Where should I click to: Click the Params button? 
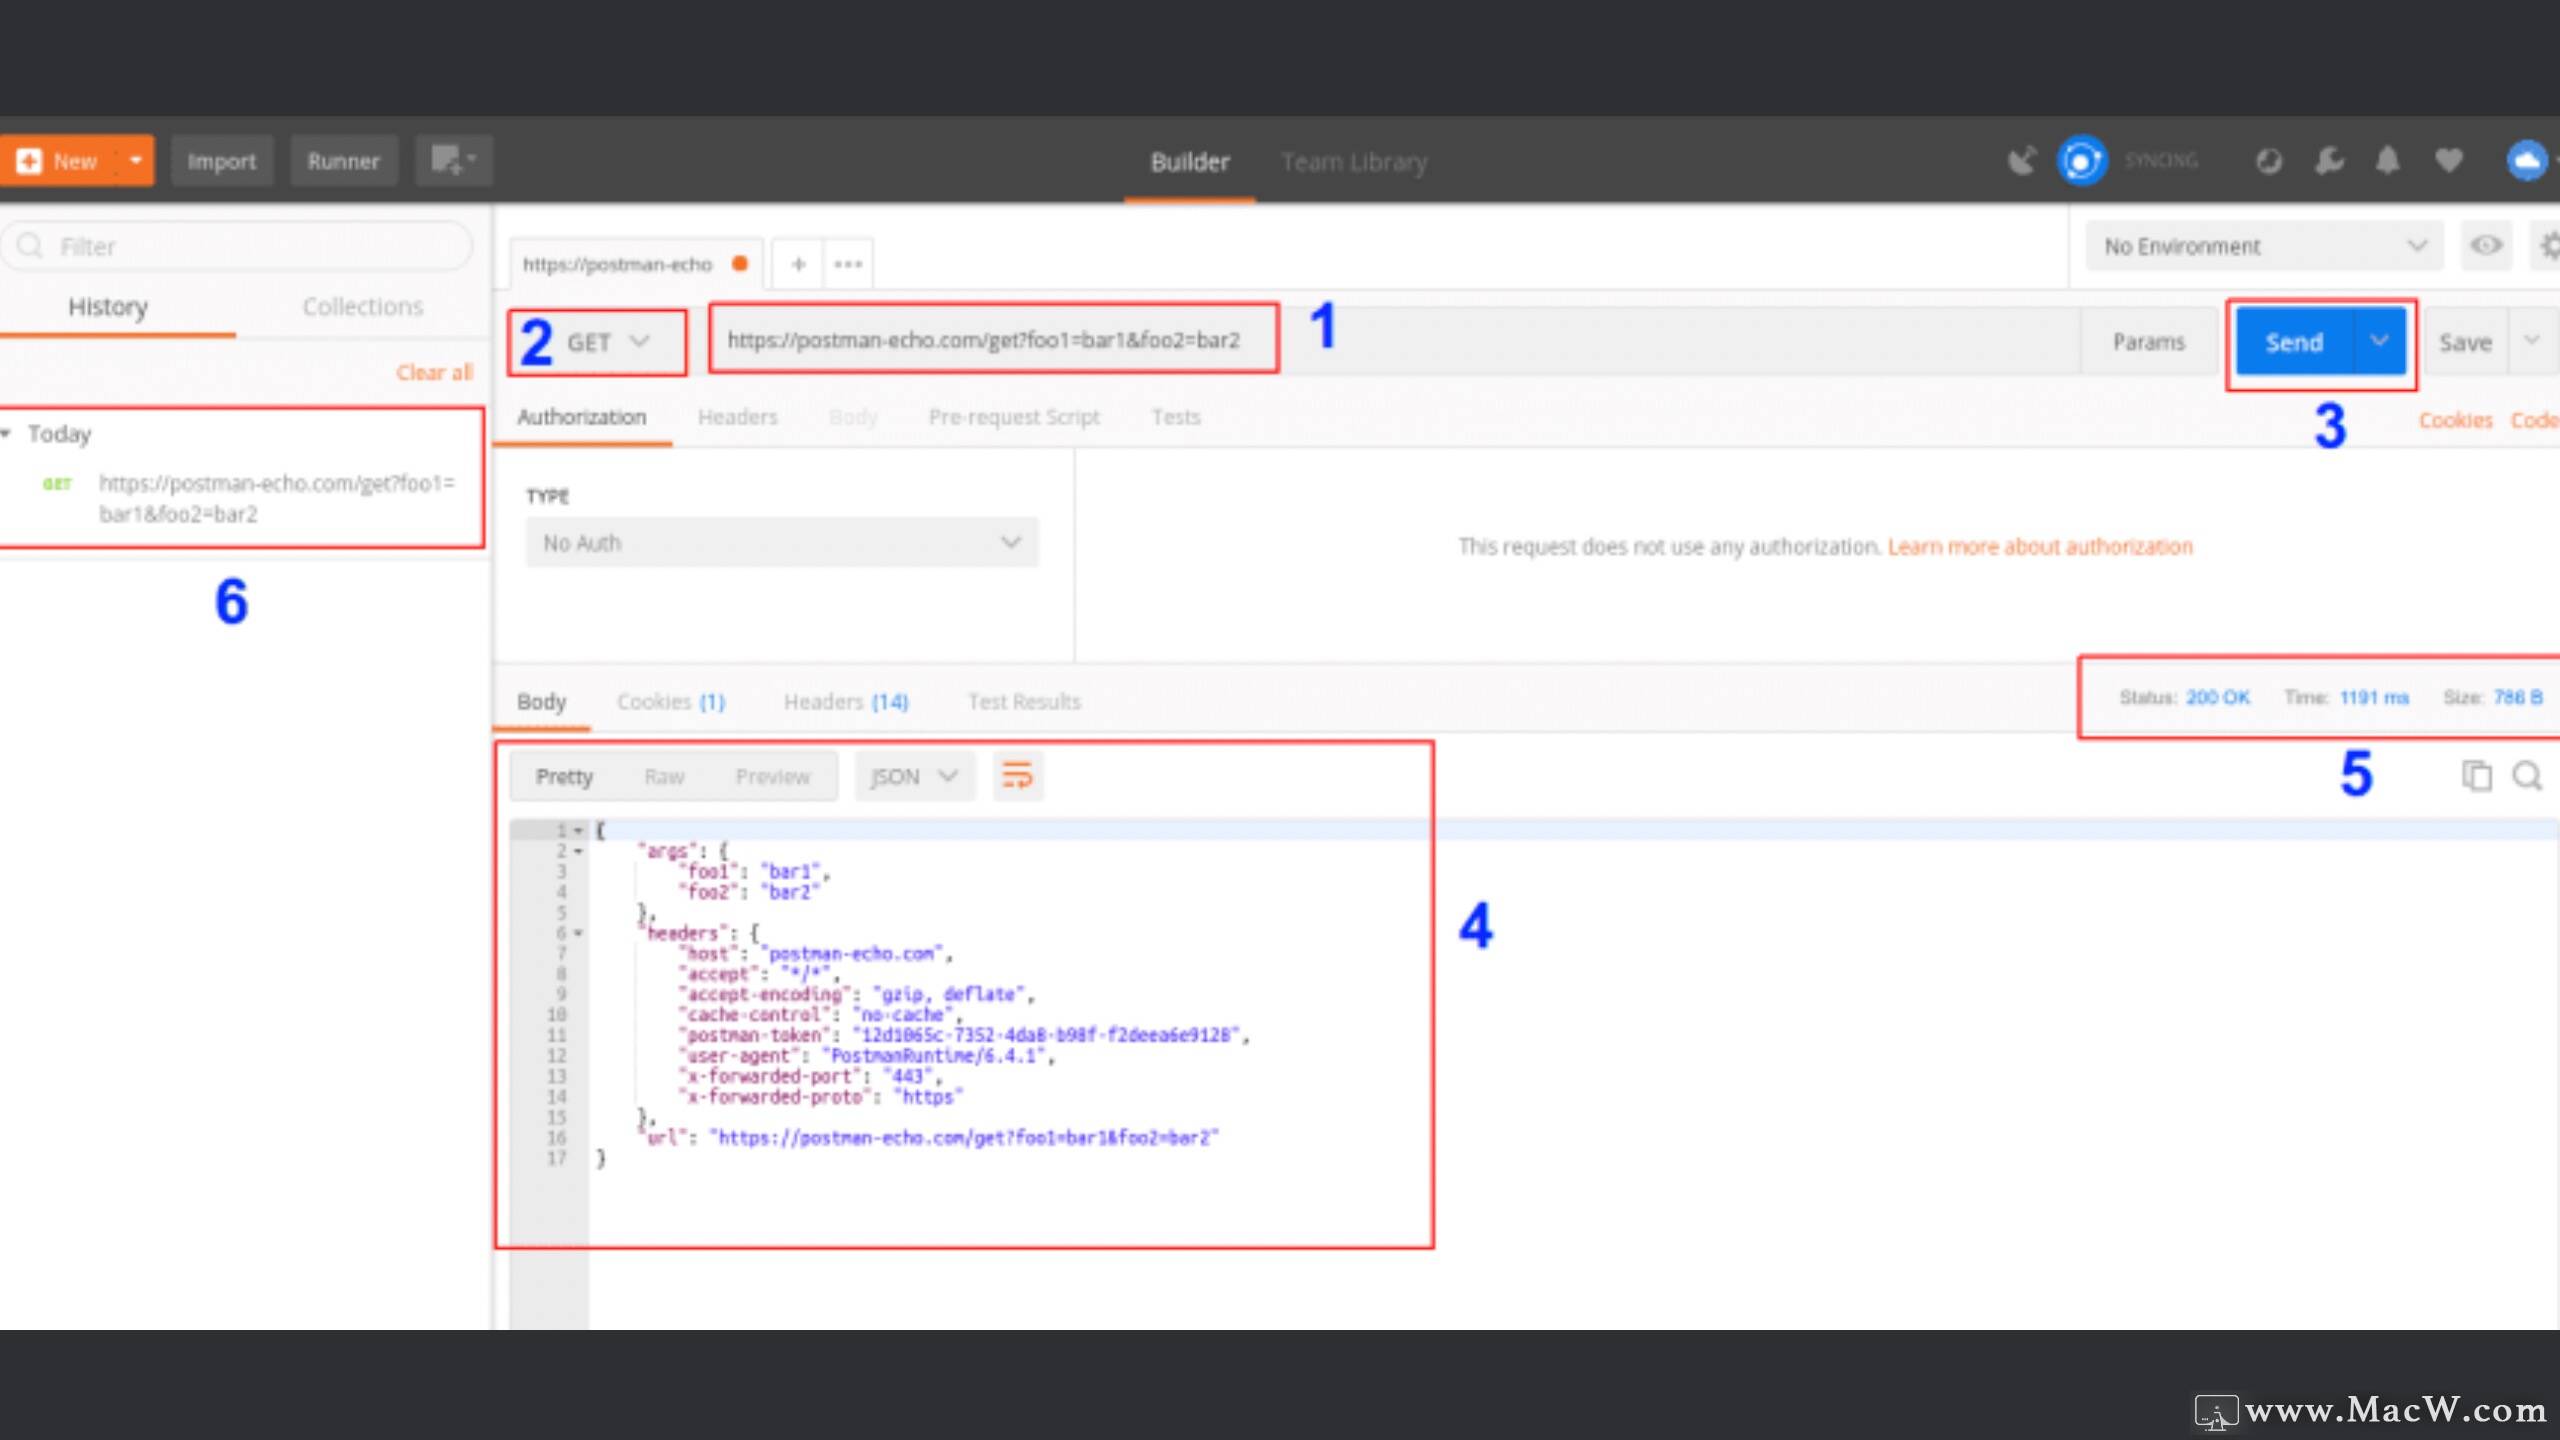(x=2148, y=342)
